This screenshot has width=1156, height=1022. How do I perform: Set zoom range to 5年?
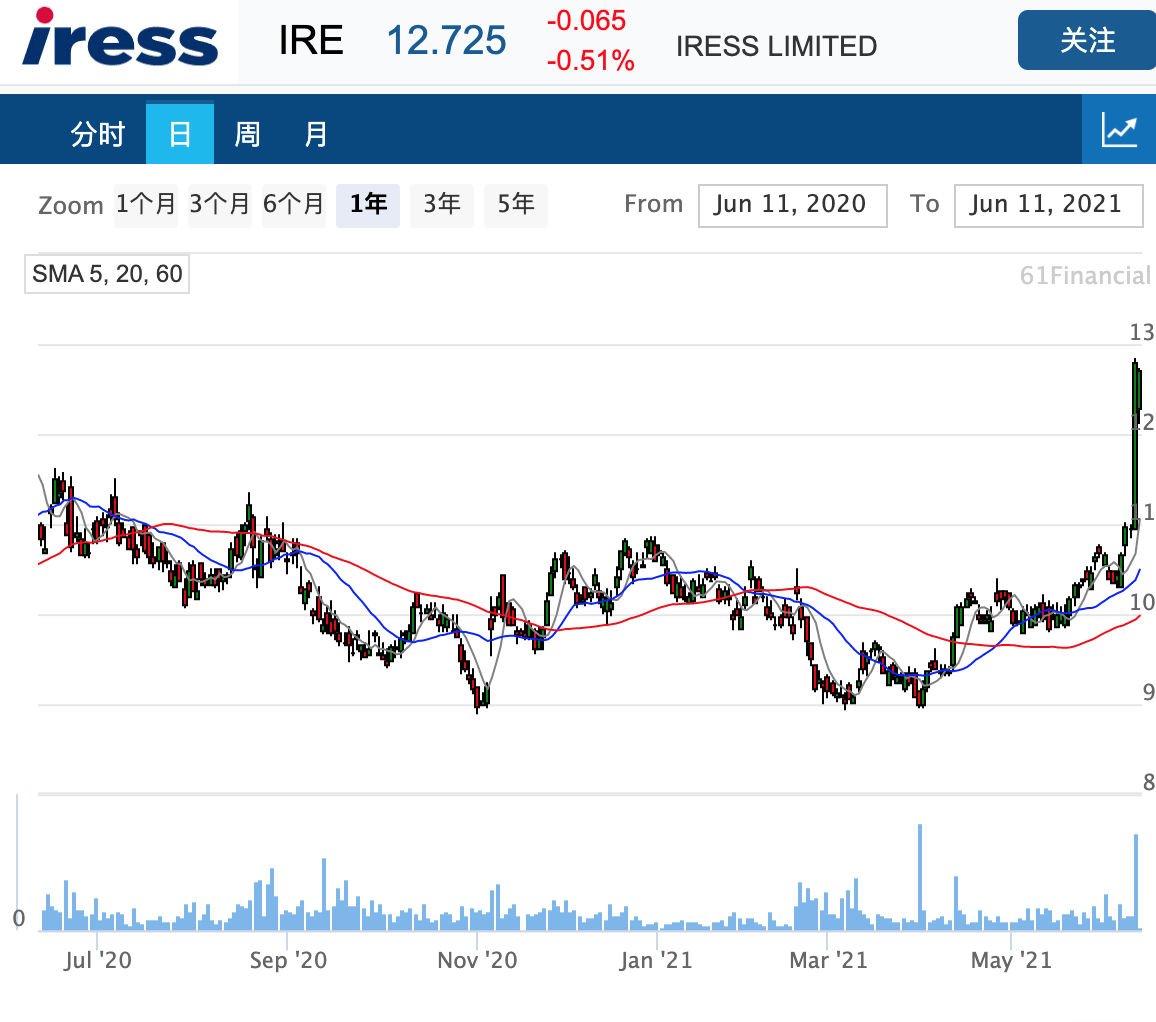click(x=515, y=205)
